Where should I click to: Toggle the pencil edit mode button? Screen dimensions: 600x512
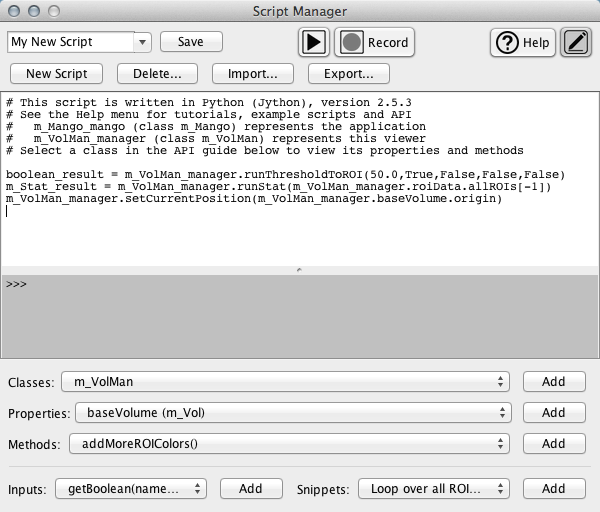(576, 42)
